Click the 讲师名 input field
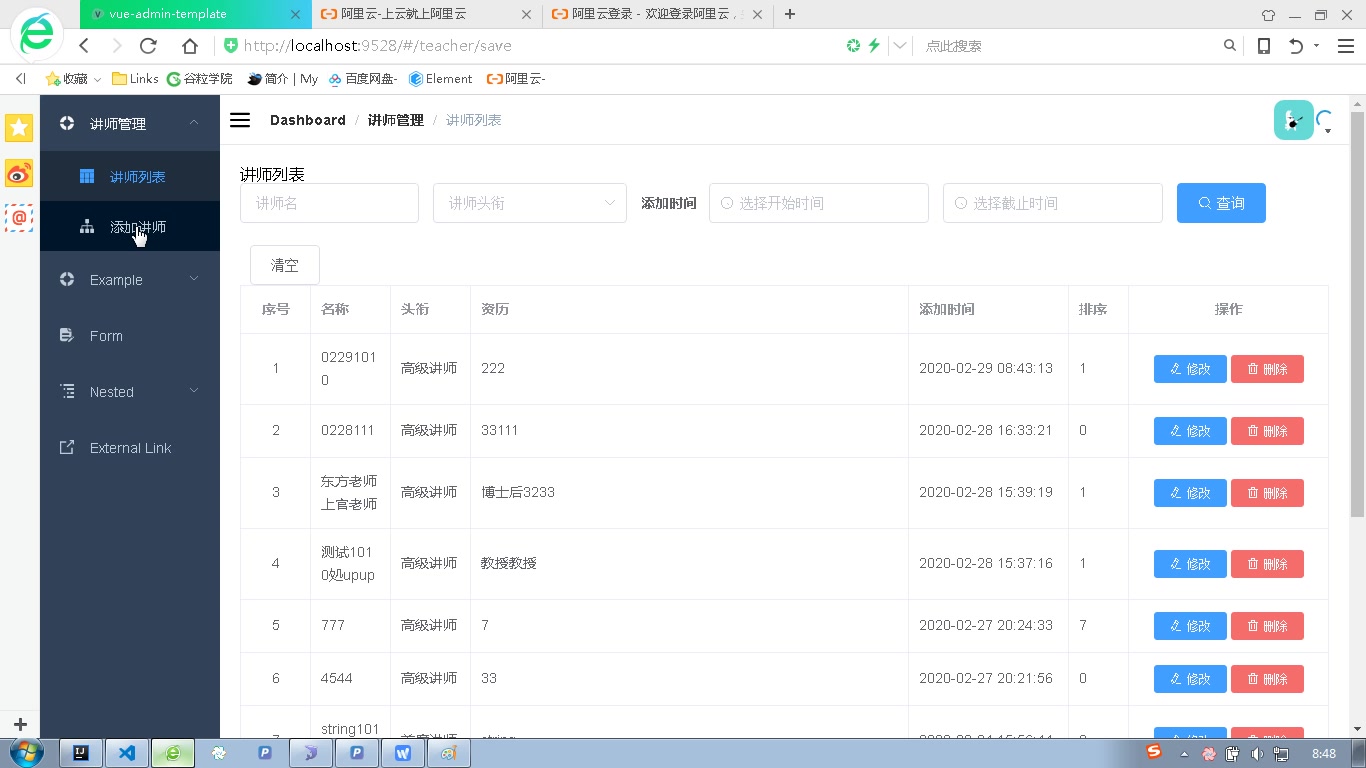This screenshot has height=768, width=1366. (x=329, y=203)
